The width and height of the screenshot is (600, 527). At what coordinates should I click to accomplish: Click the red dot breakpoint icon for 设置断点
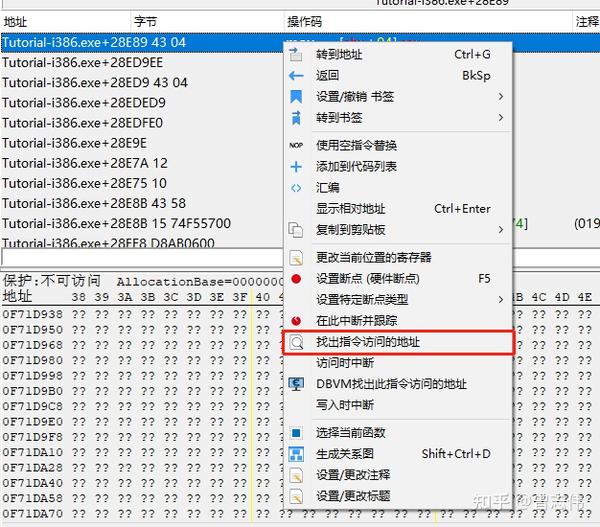coord(296,279)
